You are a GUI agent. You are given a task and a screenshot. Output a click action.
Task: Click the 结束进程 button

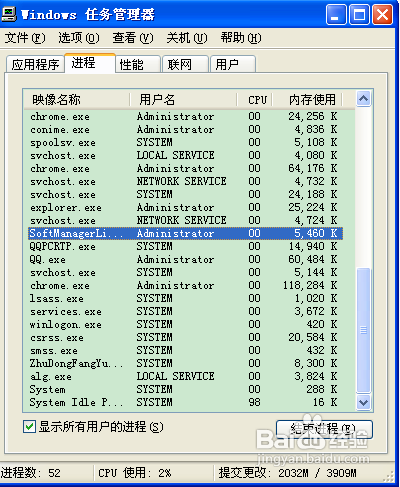(324, 429)
